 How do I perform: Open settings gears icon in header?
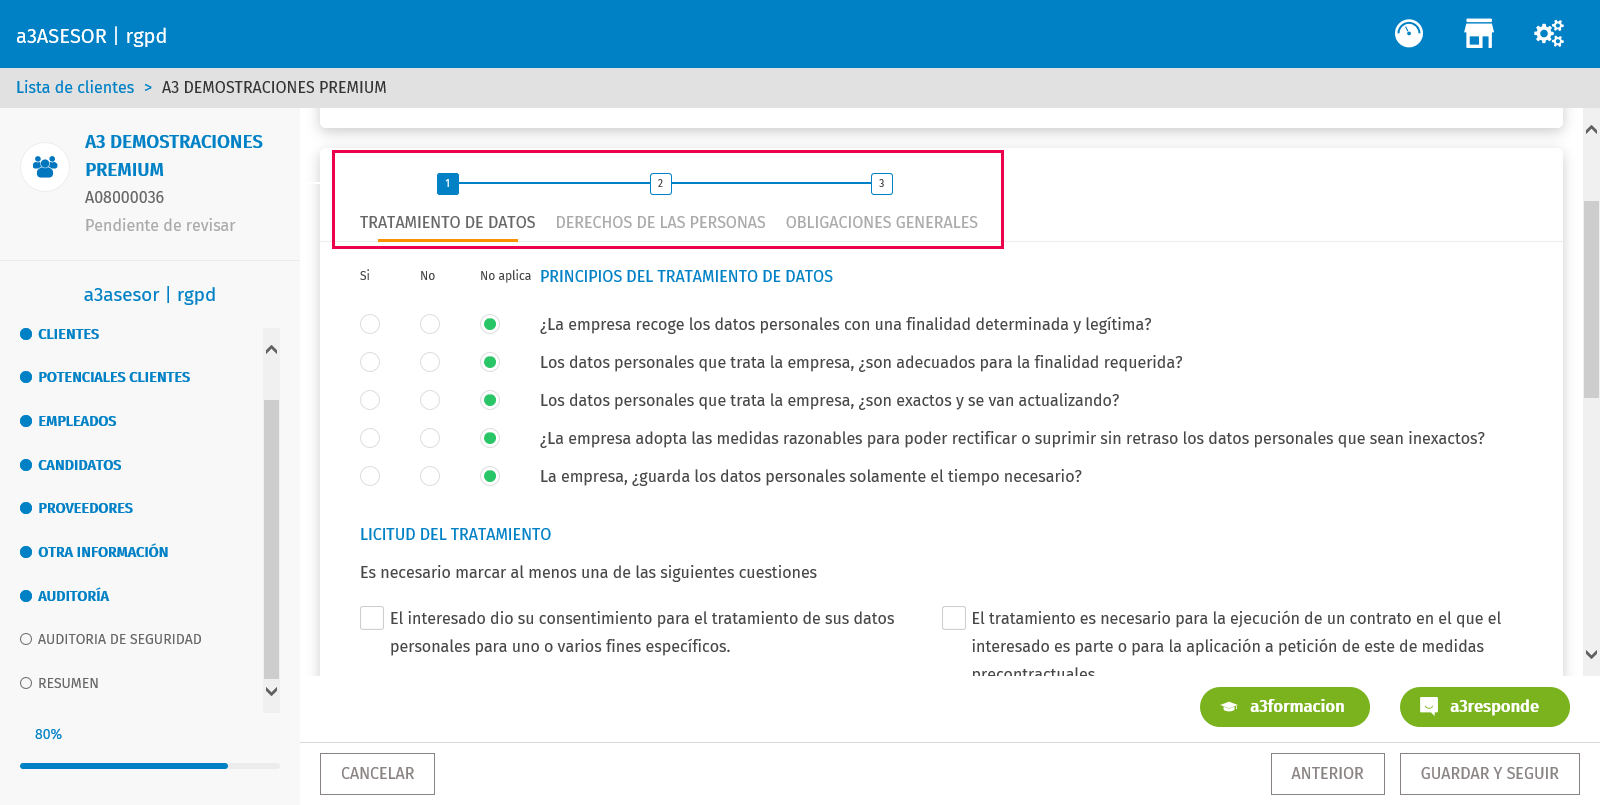1549,34
